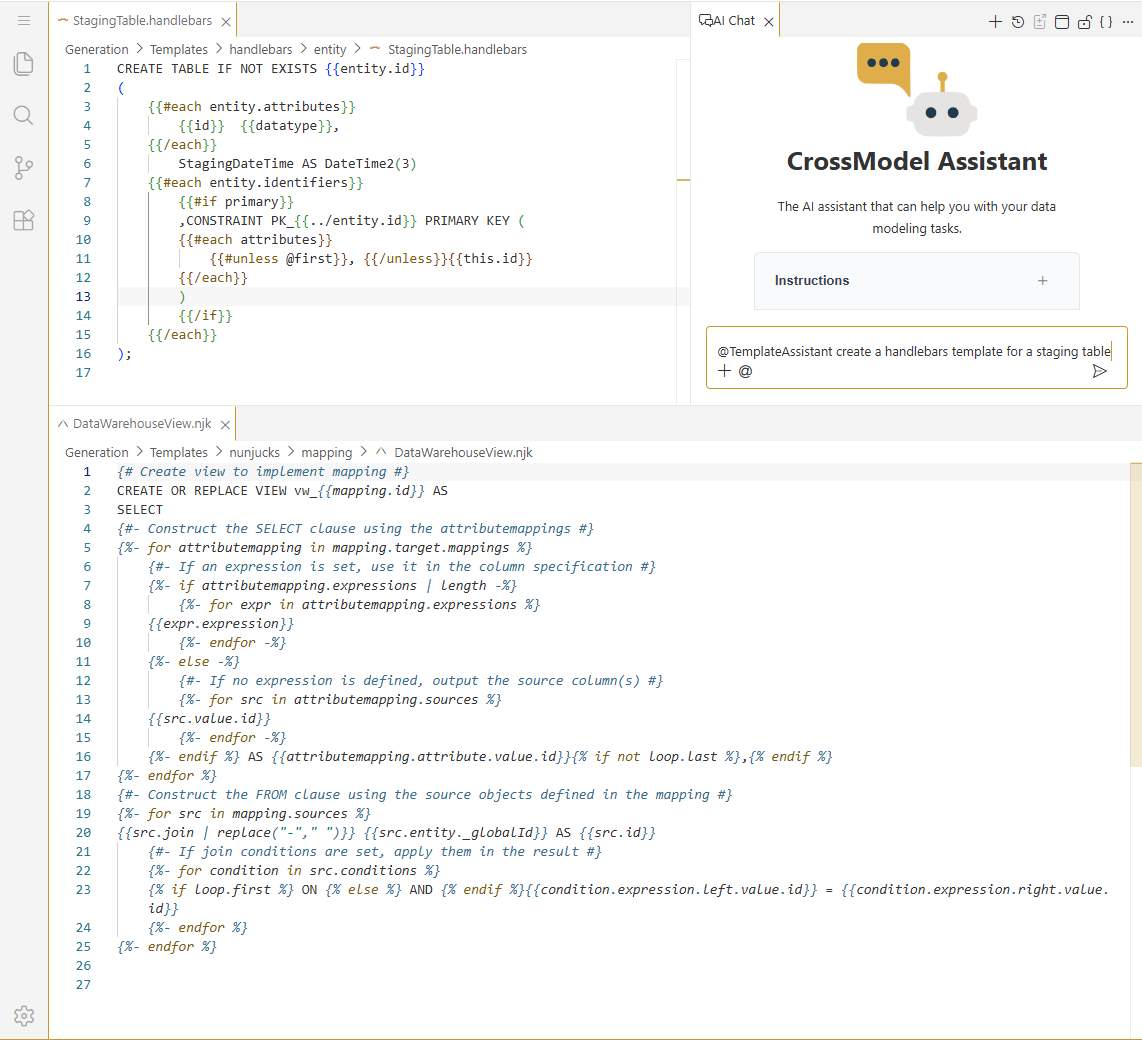This screenshot has height=1040, width=1142.
Task: Close the StagingTable.handlebars tab
Action: point(226,22)
